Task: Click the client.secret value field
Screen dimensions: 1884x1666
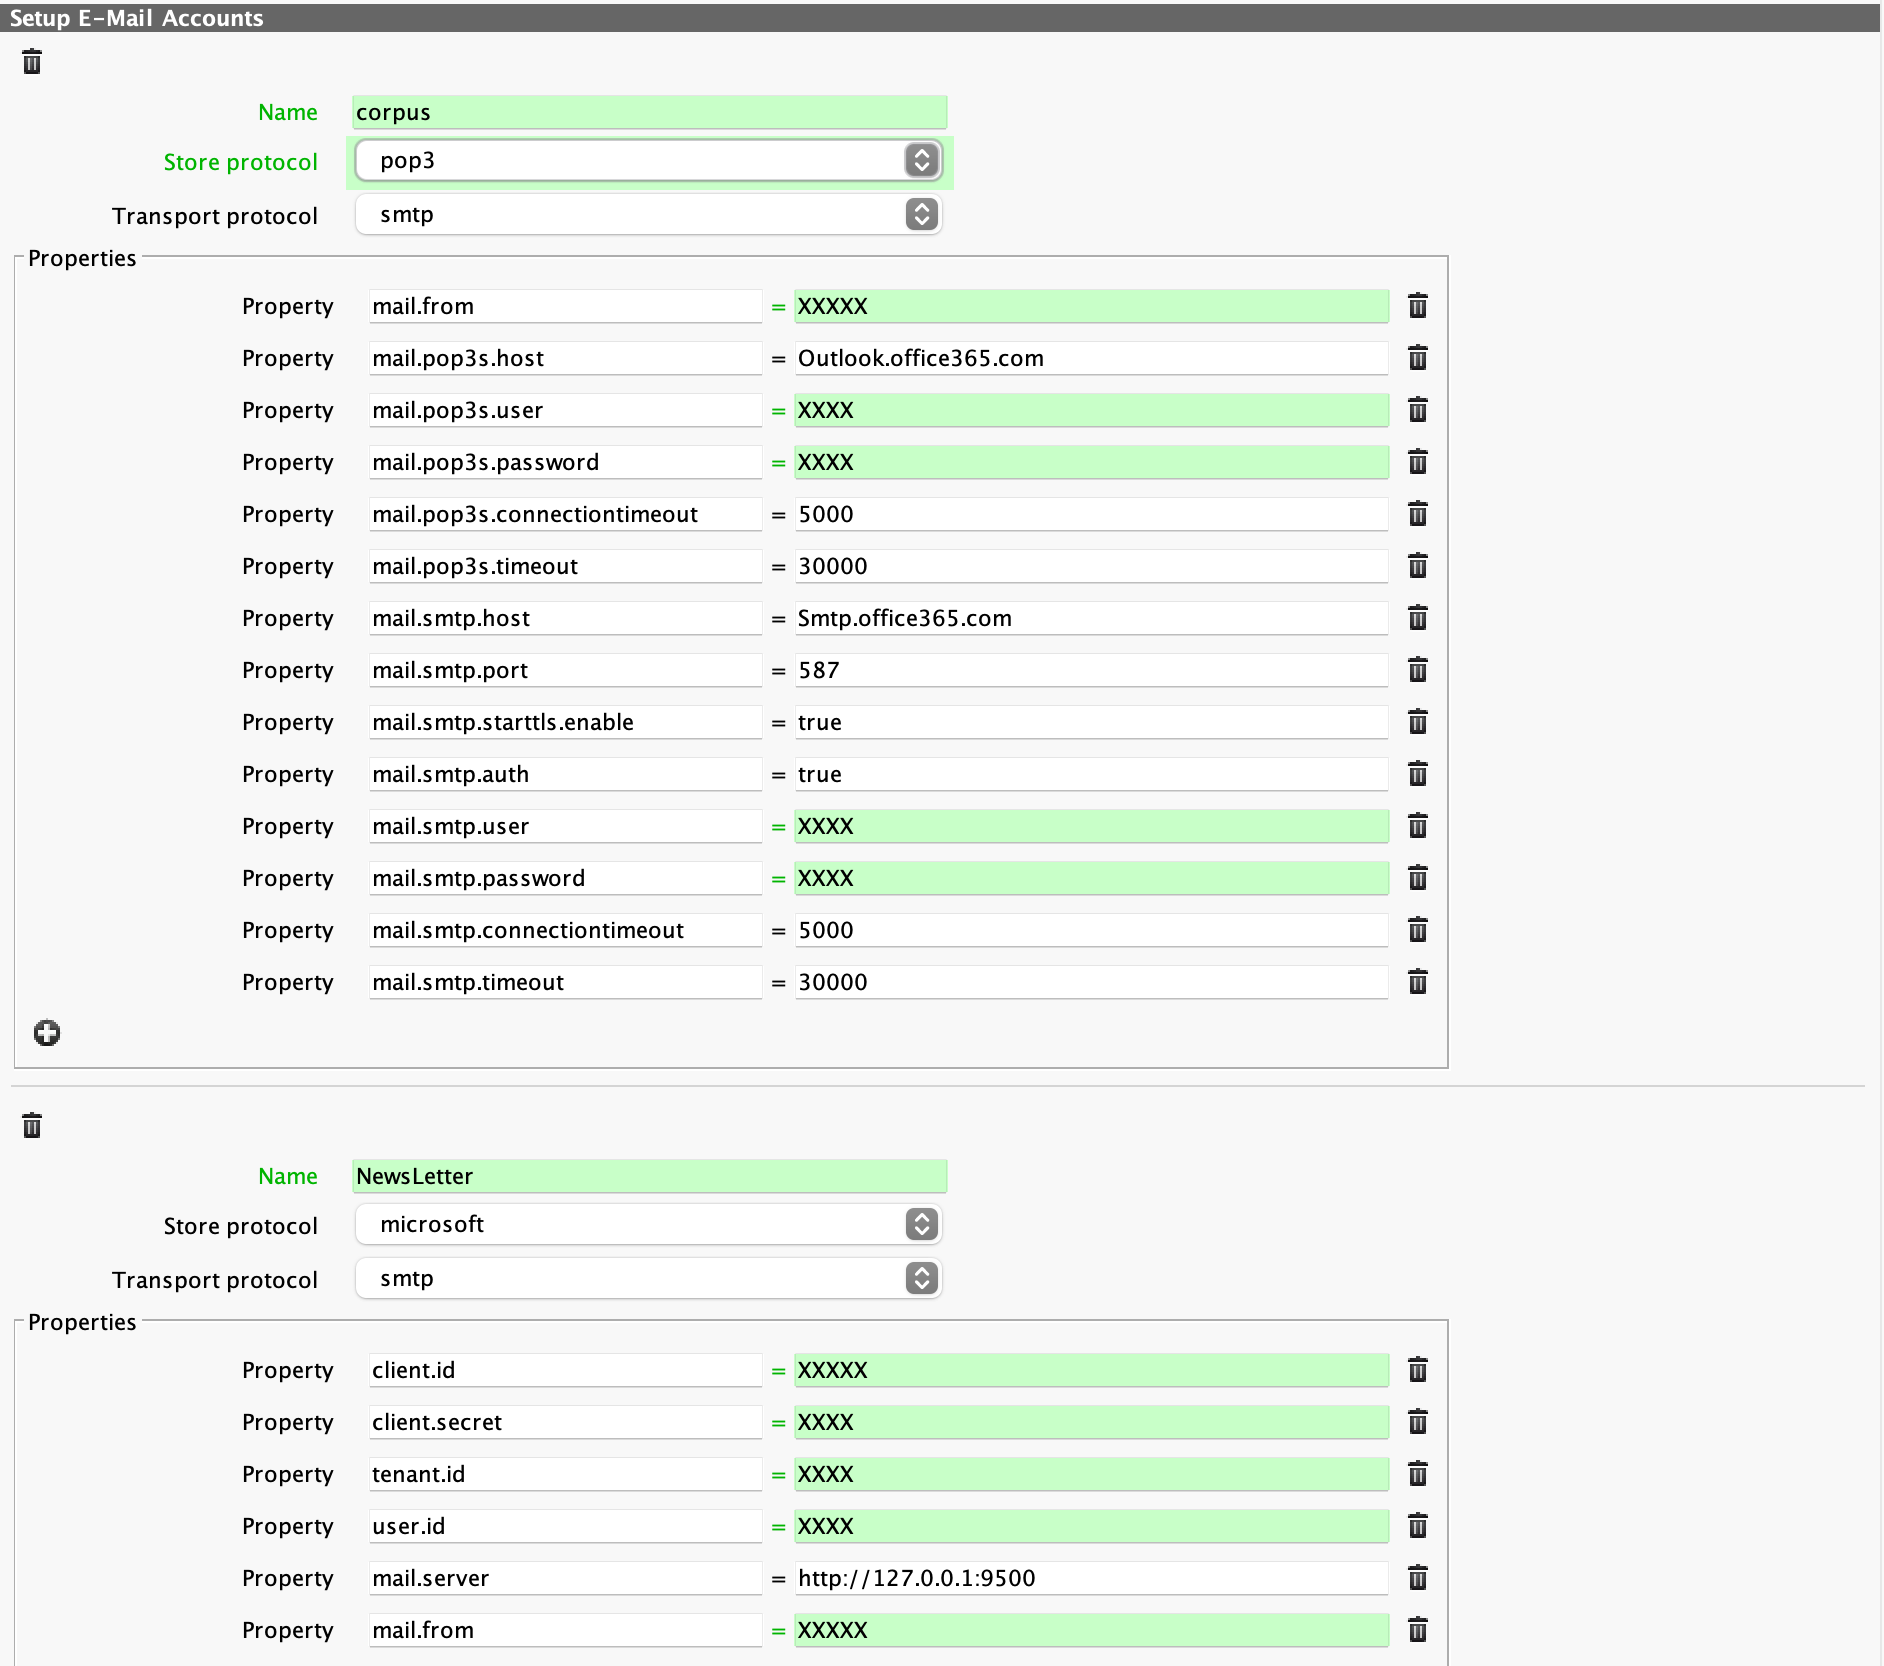Action: 1090,1422
